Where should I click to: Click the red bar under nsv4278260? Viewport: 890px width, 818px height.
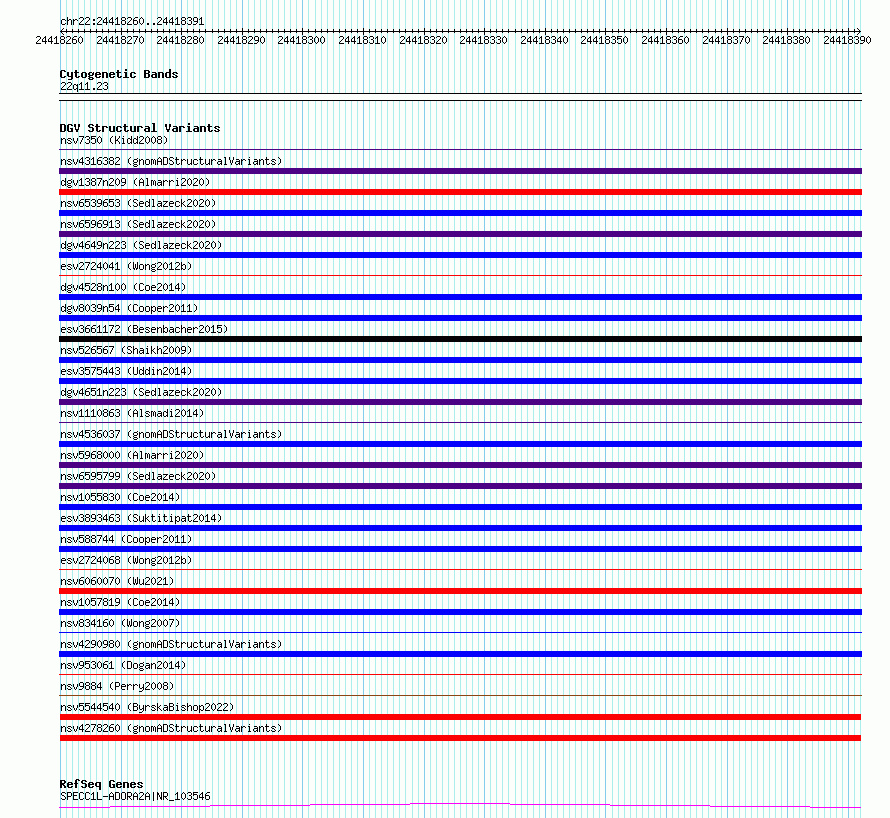point(460,738)
